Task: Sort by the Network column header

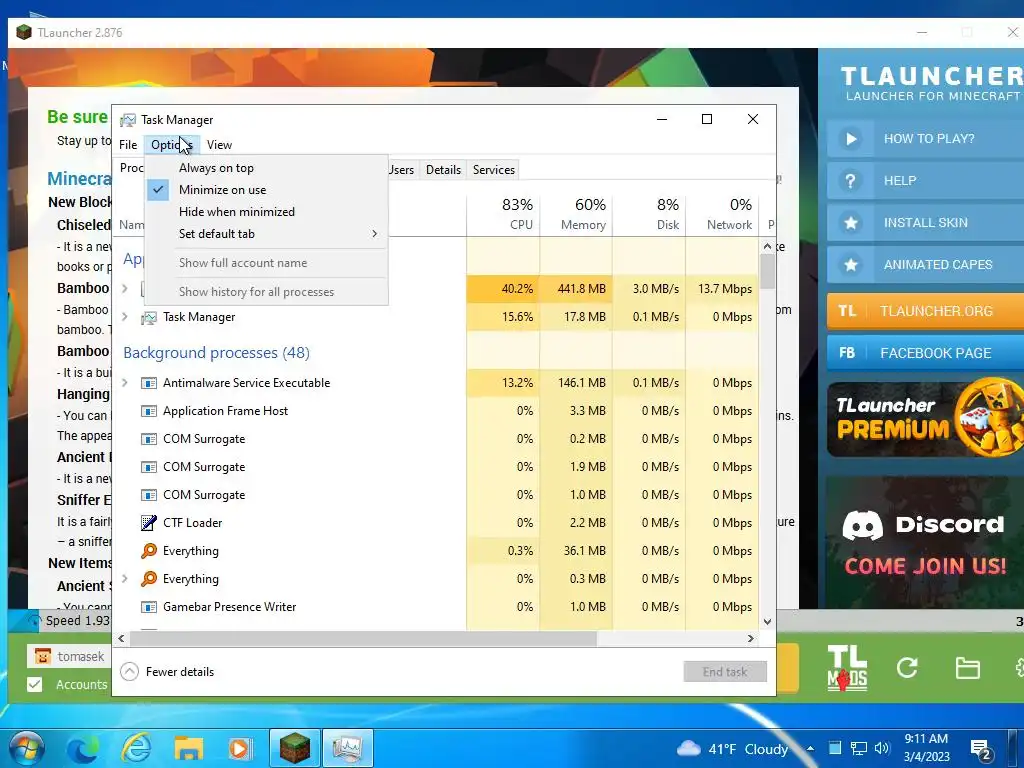Action: [x=722, y=214]
